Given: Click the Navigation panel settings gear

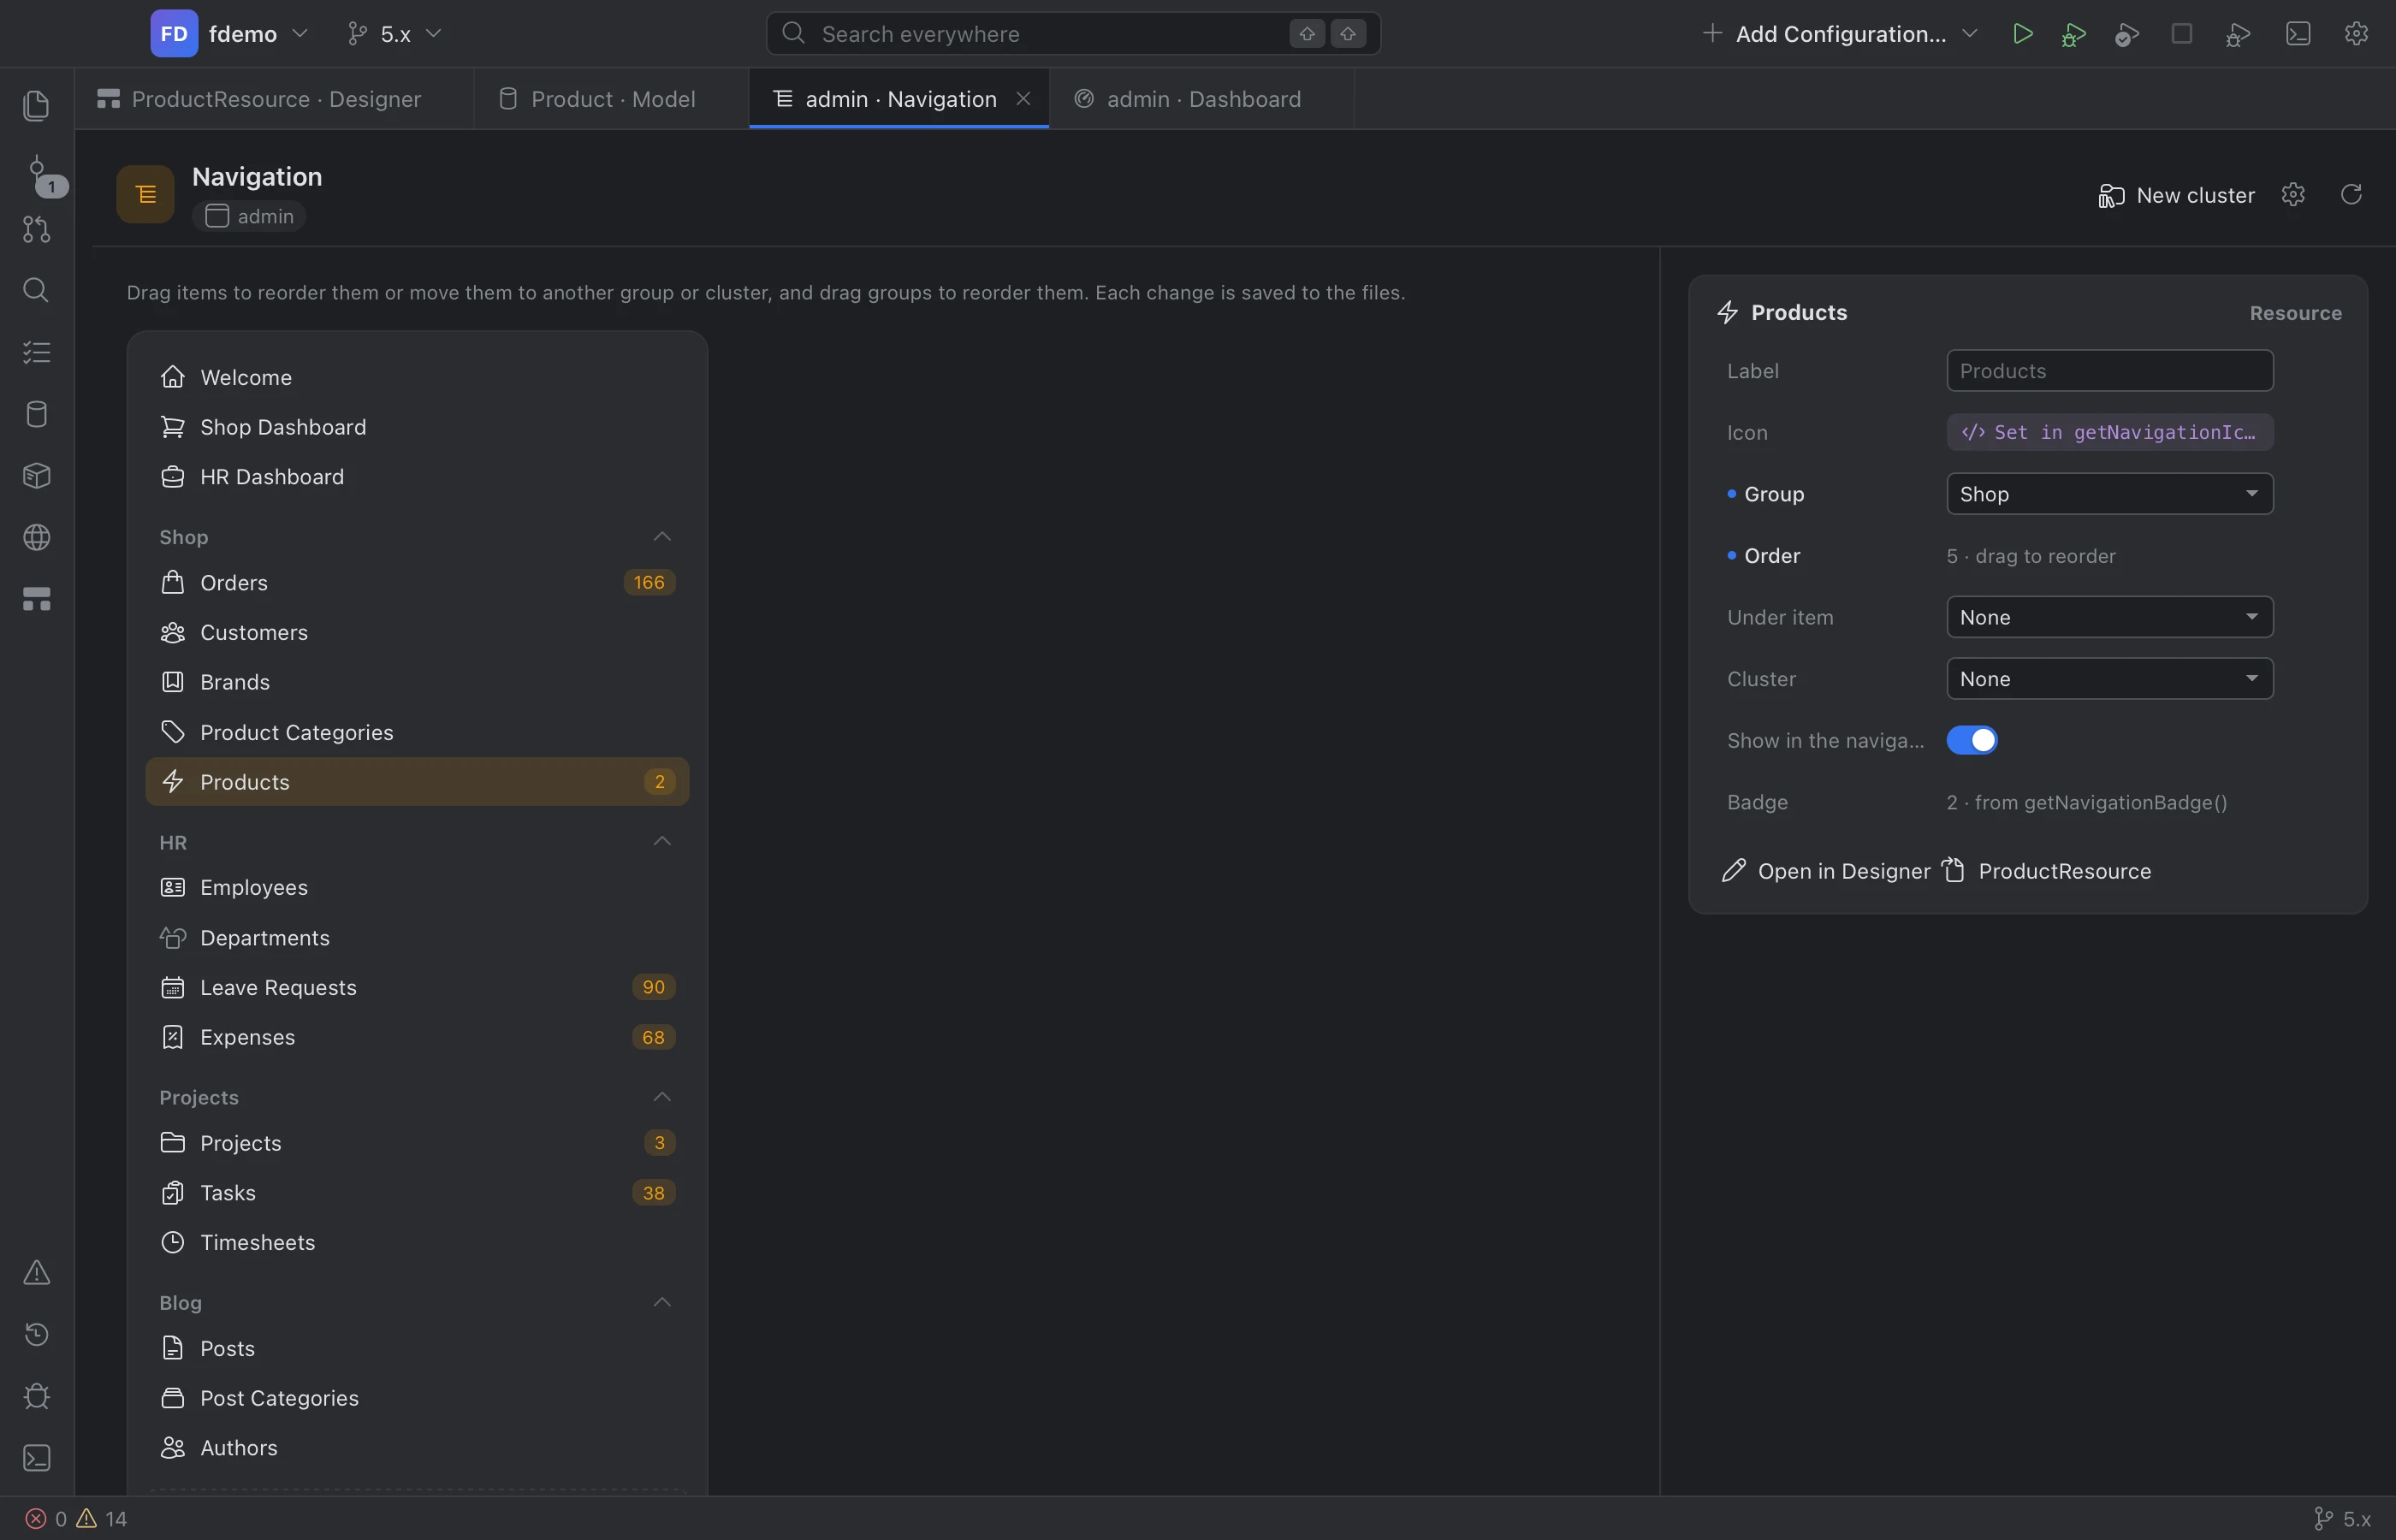Looking at the screenshot, I should (2293, 194).
